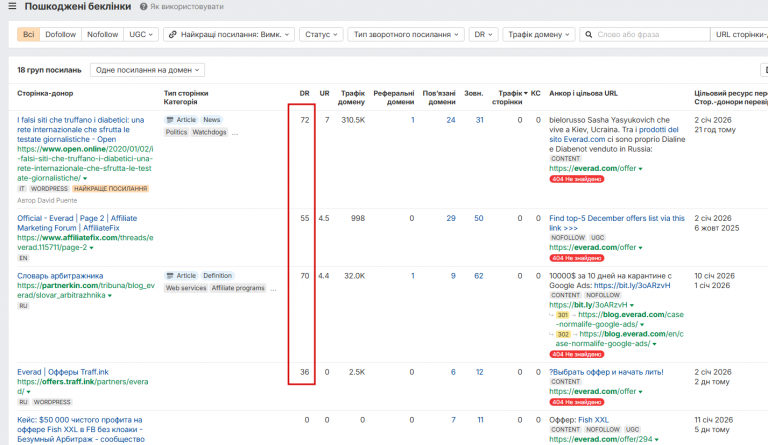Open the 'Тип зворотного посилання' filter menu
Screen dimensions: 768x445
point(404,34)
